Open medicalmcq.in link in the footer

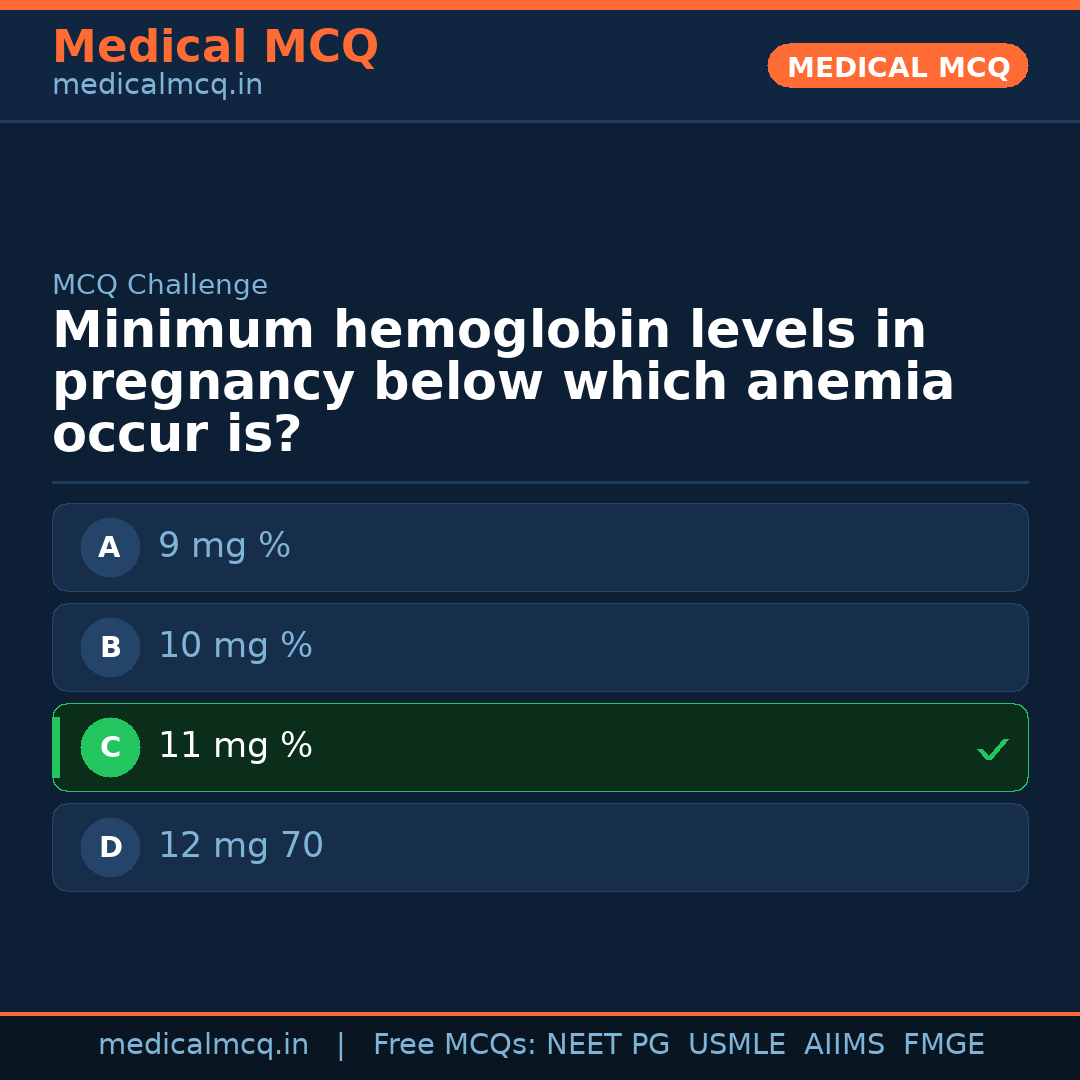[x=203, y=1045]
